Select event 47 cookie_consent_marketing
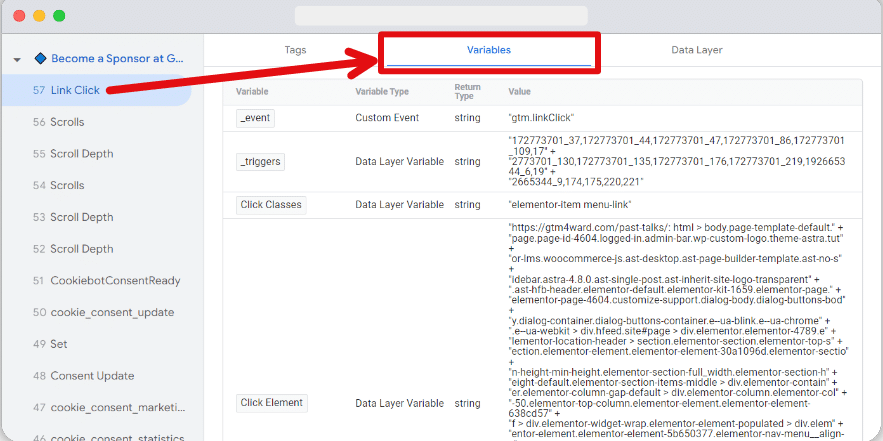This screenshot has height=441, width=883. click(x=108, y=408)
